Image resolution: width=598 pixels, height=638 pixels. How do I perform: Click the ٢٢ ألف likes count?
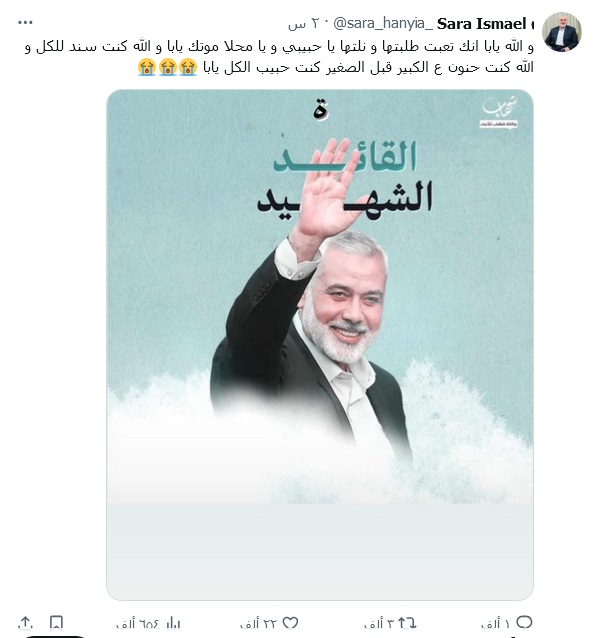point(259,623)
